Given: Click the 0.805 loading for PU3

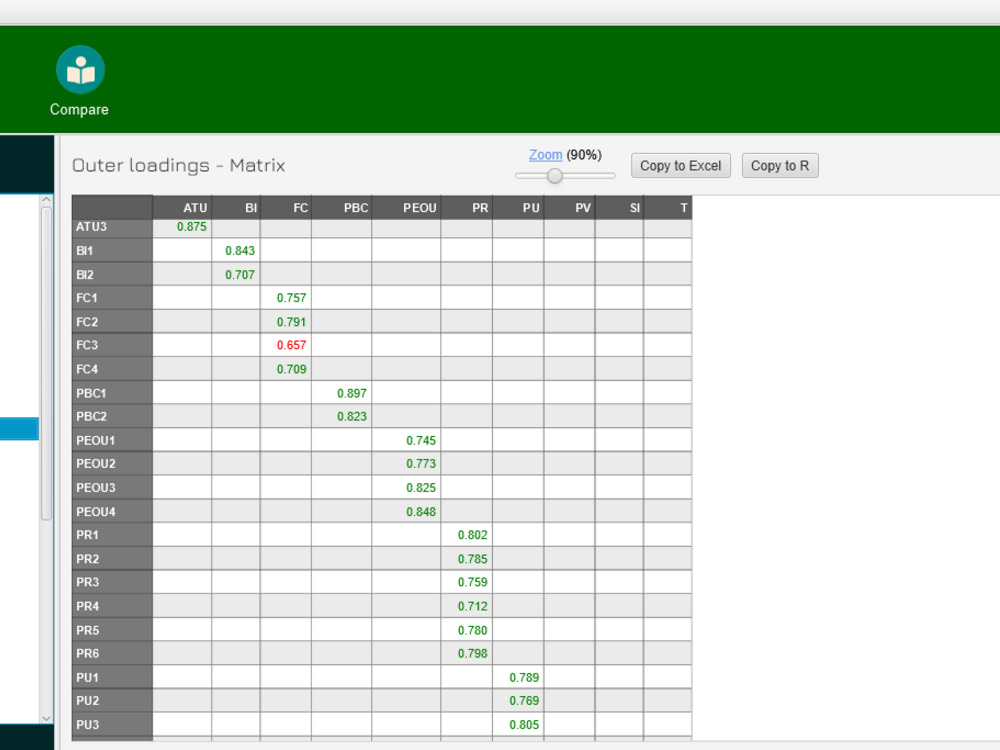Looking at the screenshot, I should click(x=524, y=724).
